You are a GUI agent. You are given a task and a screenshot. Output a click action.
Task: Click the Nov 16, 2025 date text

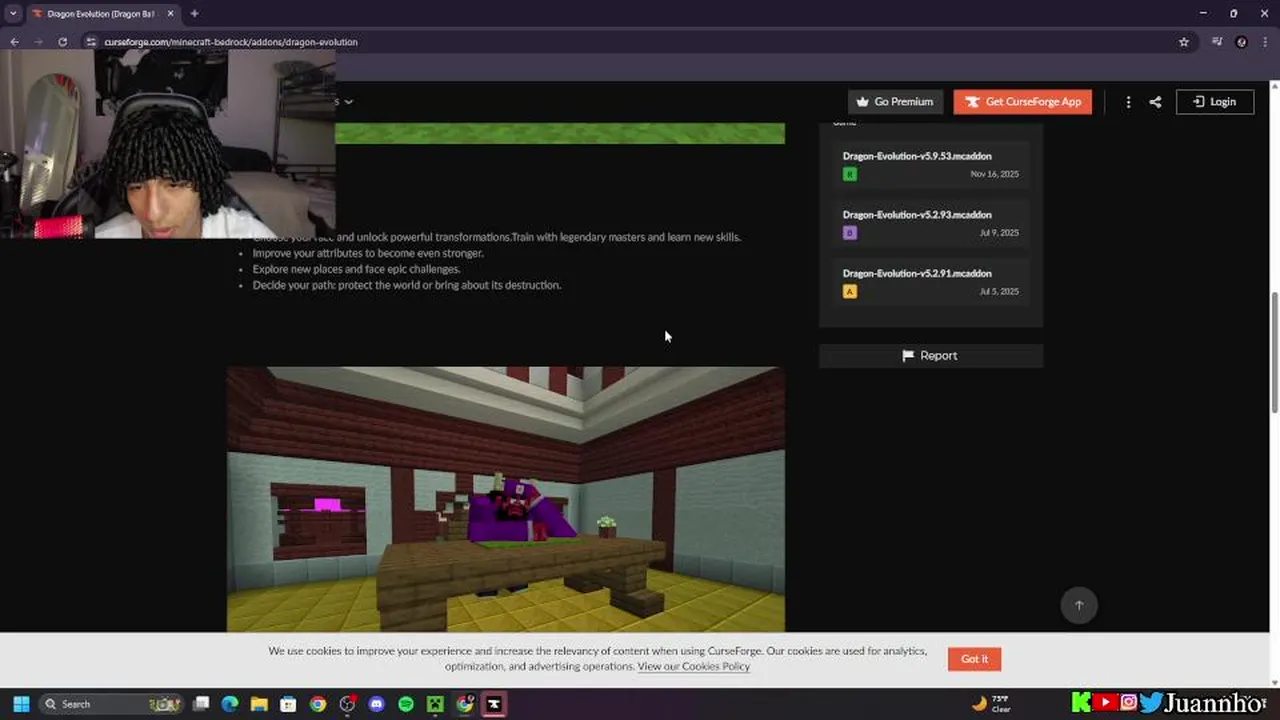pos(994,174)
